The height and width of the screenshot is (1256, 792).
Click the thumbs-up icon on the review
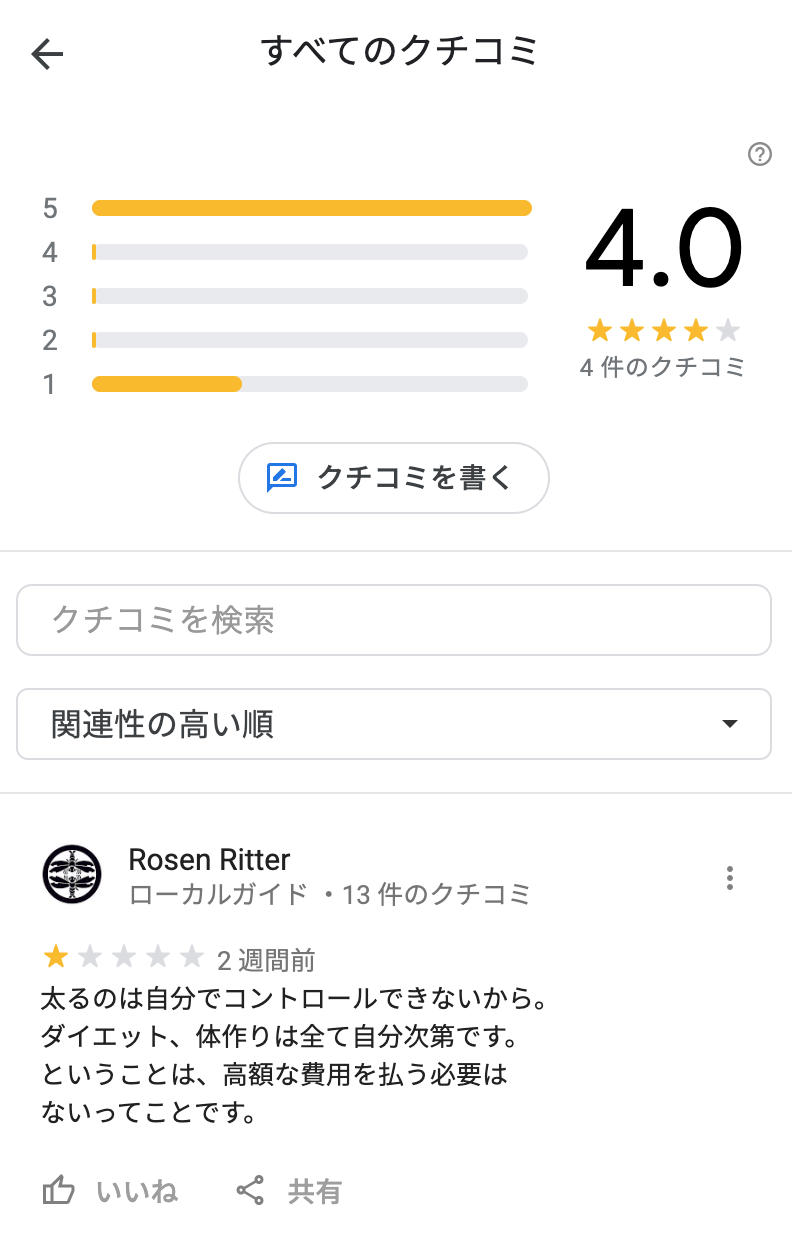pyautogui.click(x=59, y=1191)
